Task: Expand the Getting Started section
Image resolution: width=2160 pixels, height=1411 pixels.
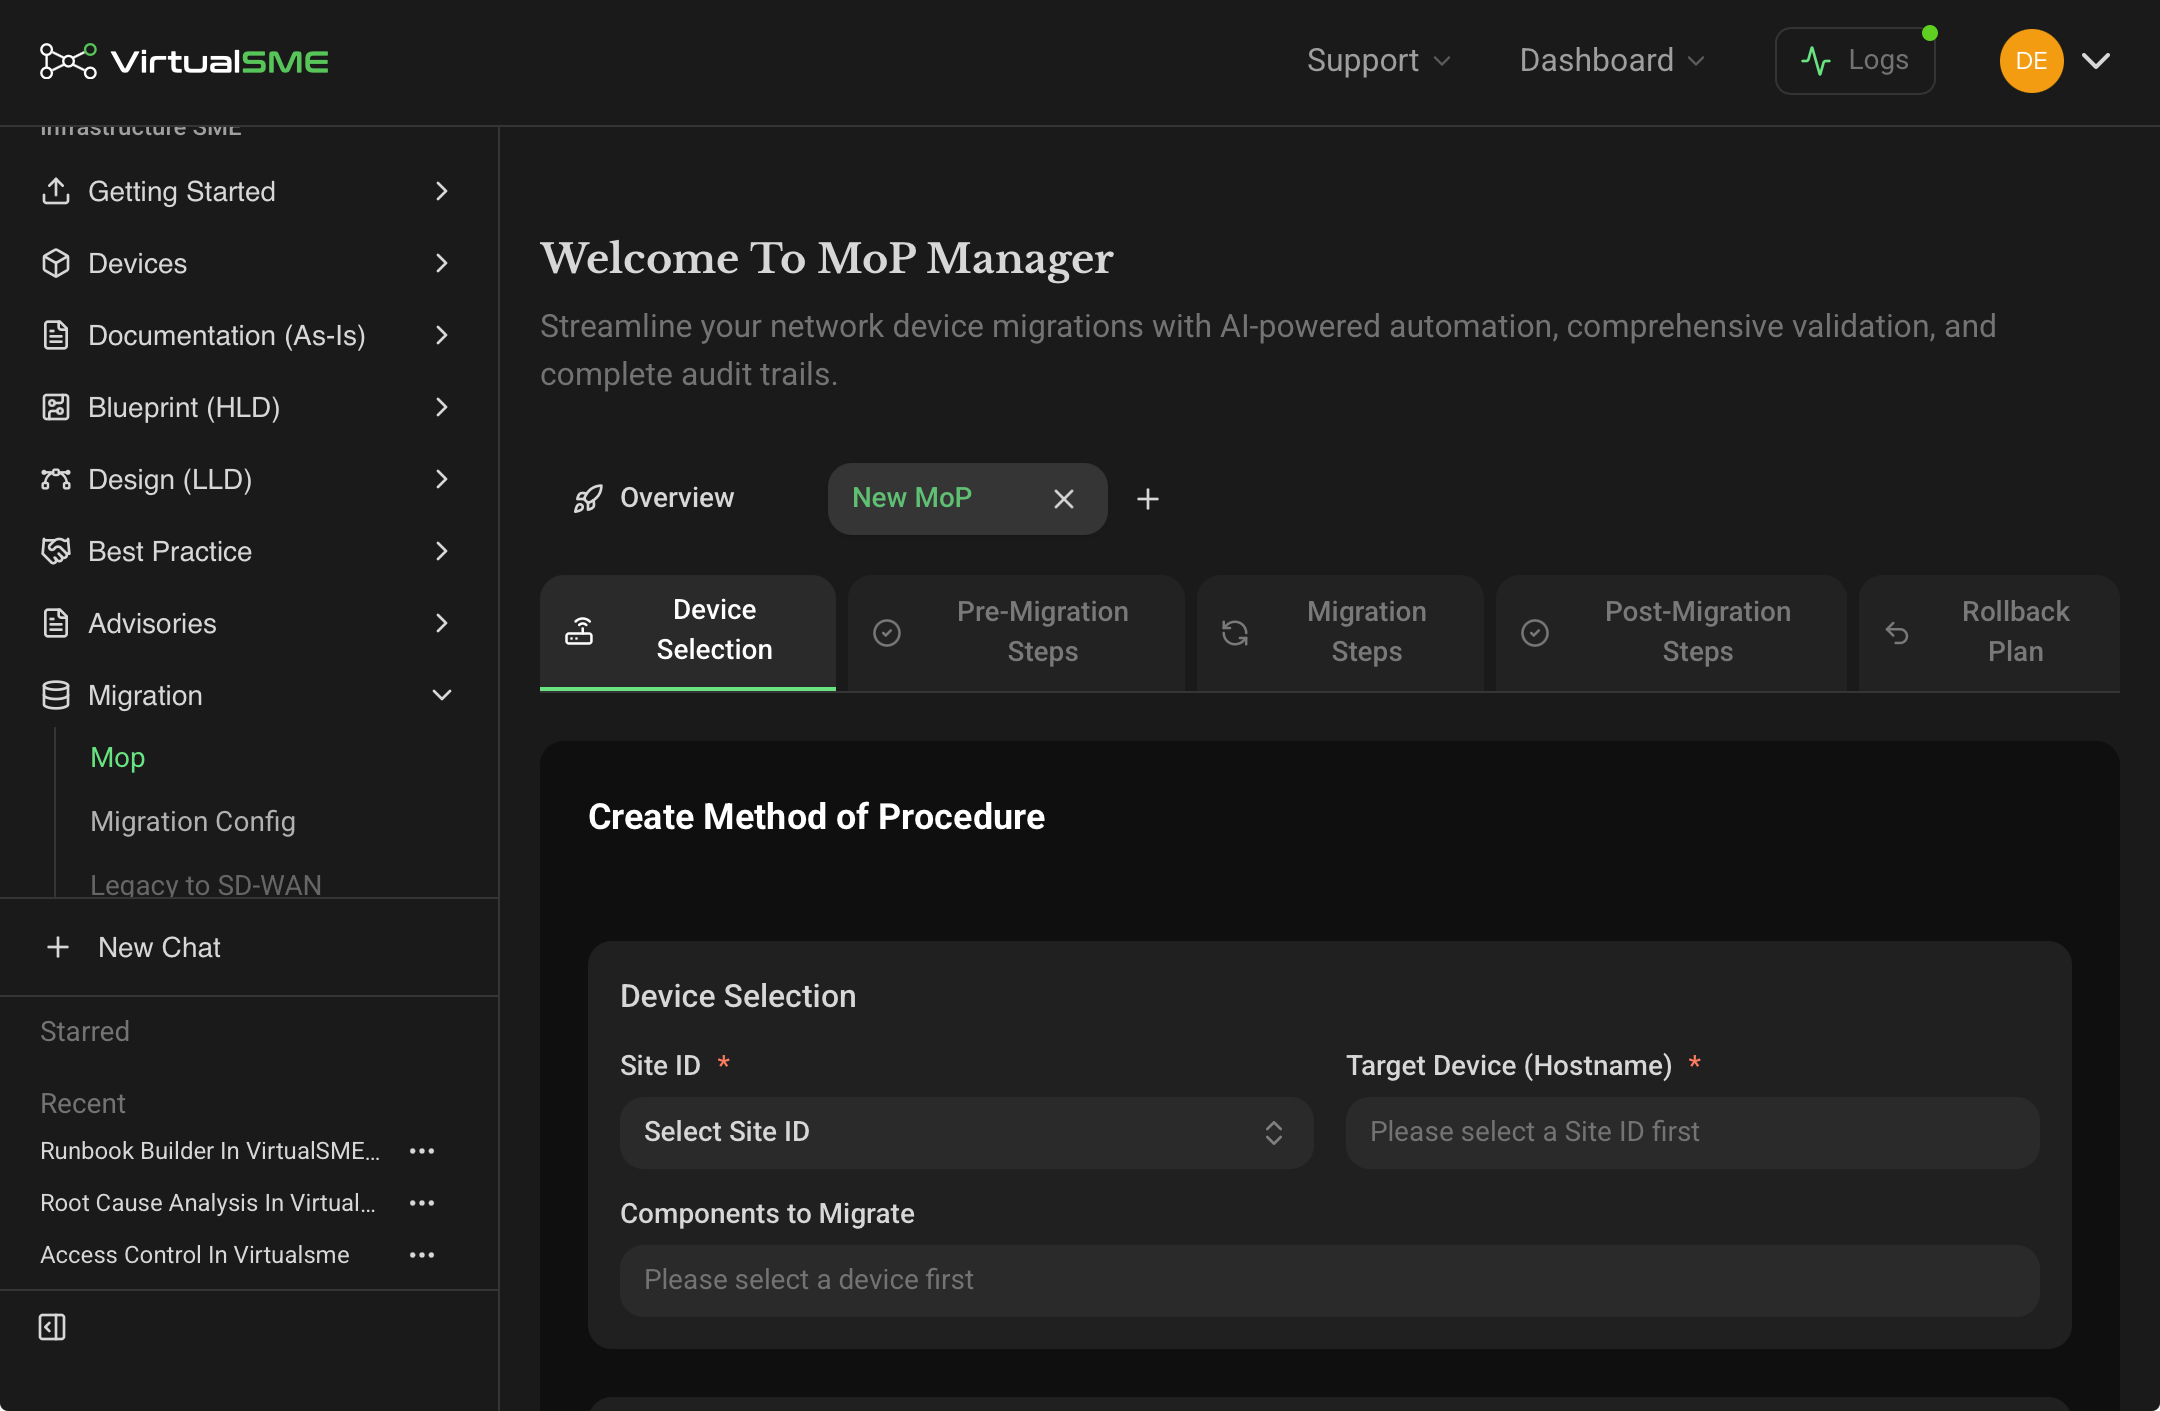Action: (x=442, y=191)
